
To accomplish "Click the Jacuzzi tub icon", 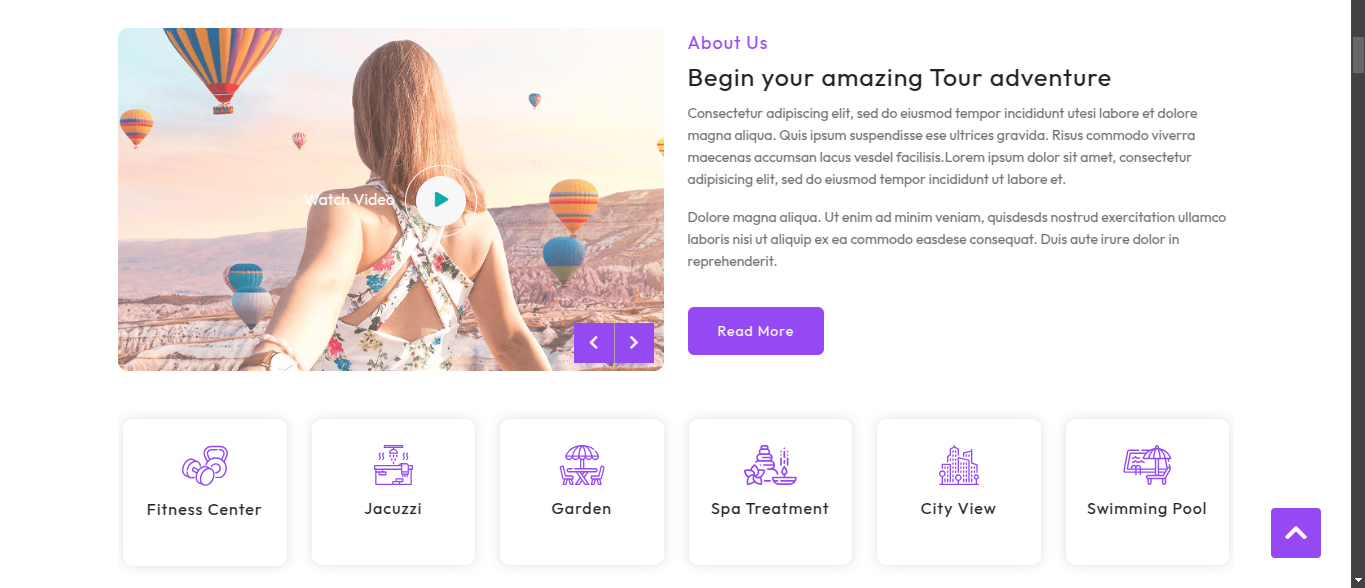I will tap(393, 465).
